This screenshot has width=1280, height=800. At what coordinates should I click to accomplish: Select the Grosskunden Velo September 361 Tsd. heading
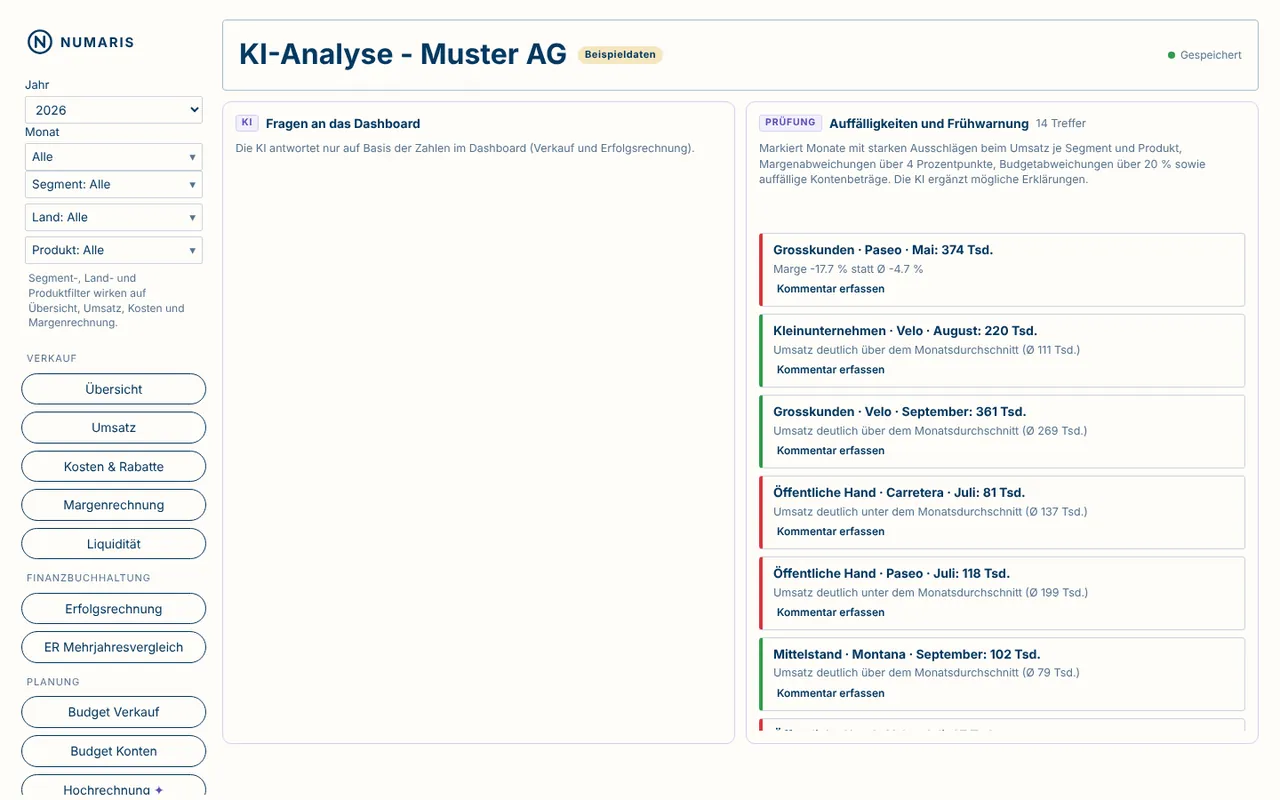900,412
